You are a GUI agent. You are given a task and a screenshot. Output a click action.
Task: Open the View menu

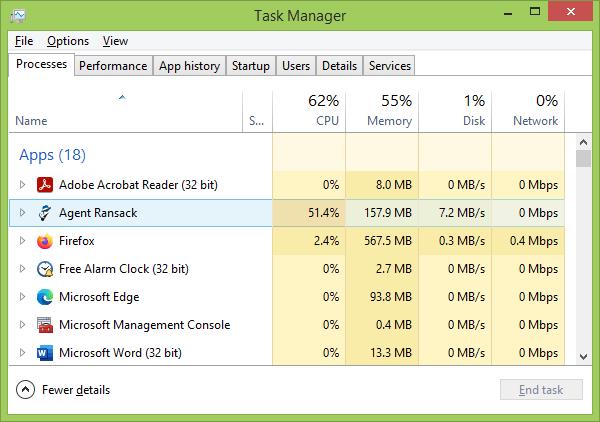click(x=115, y=41)
